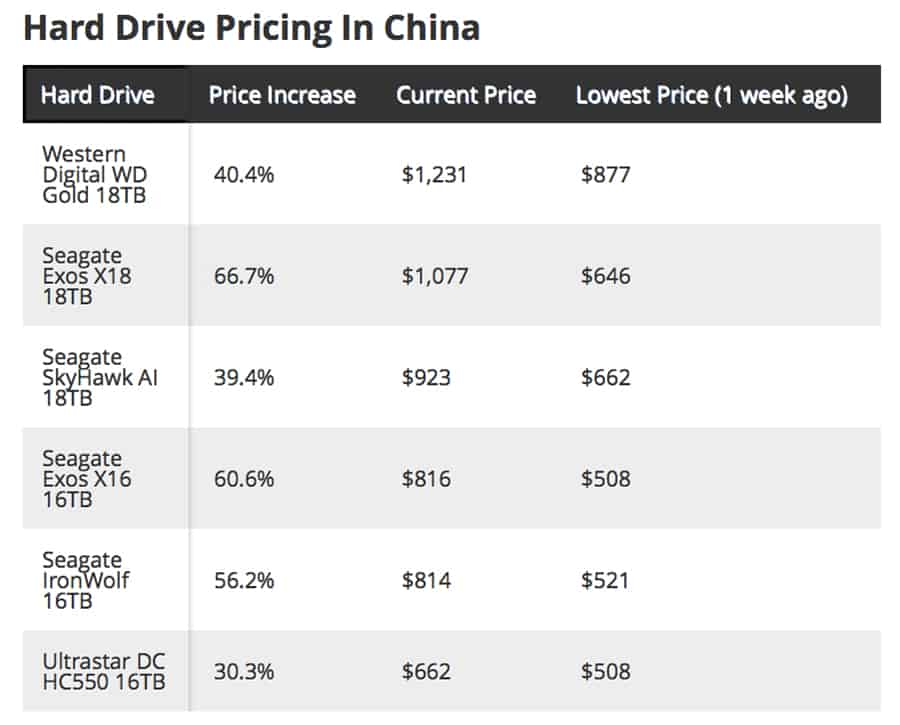This screenshot has height=725, width=900.
Task: Click the $877 lowest price value
Action: tap(605, 175)
